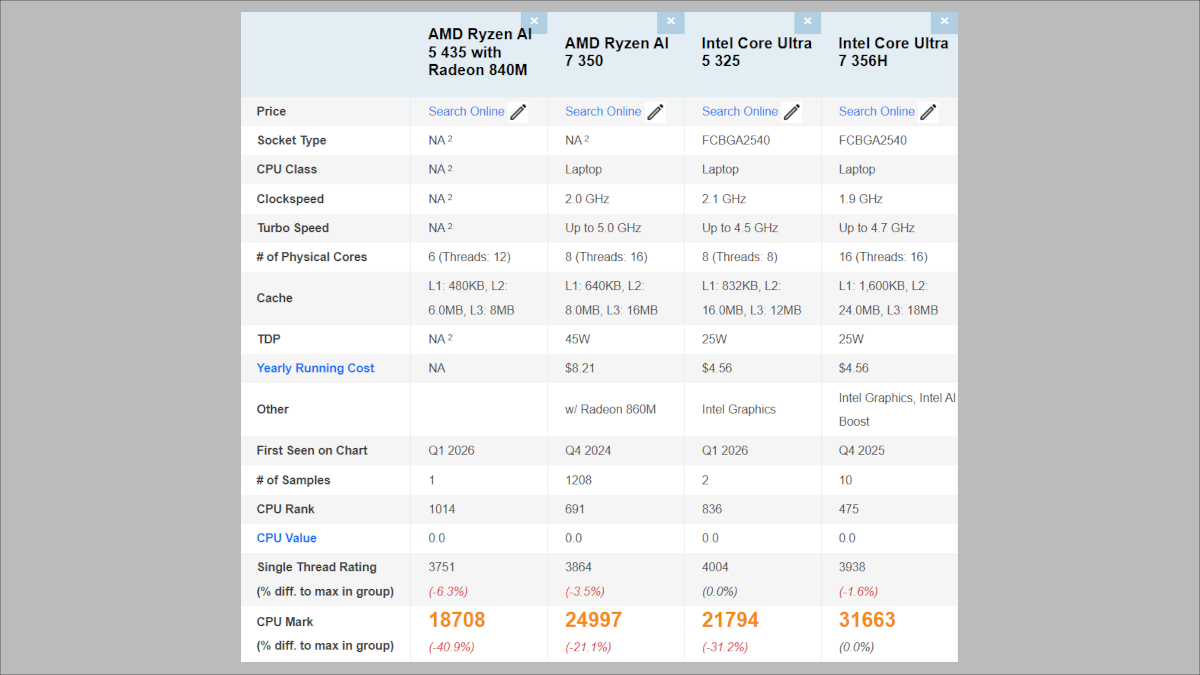The image size is (1200, 675).
Task: Remove AMD Ryzen AI 7 350 column
Action: (x=671, y=21)
